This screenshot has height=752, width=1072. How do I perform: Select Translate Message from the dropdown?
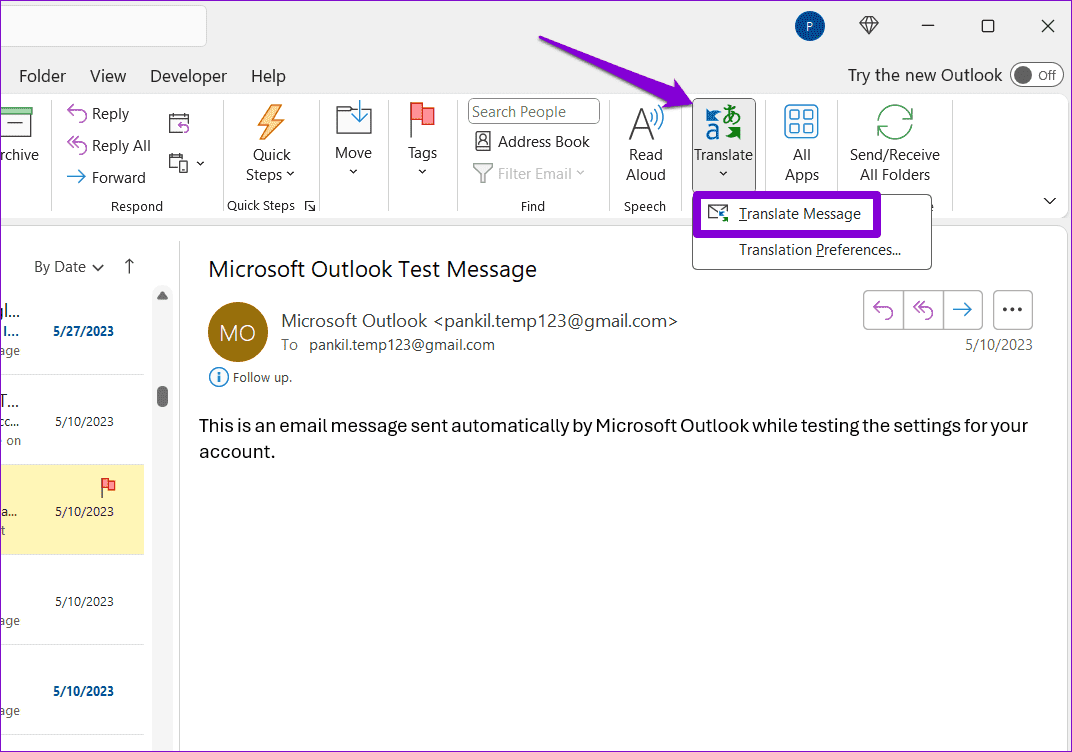pyautogui.click(x=785, y=214)
